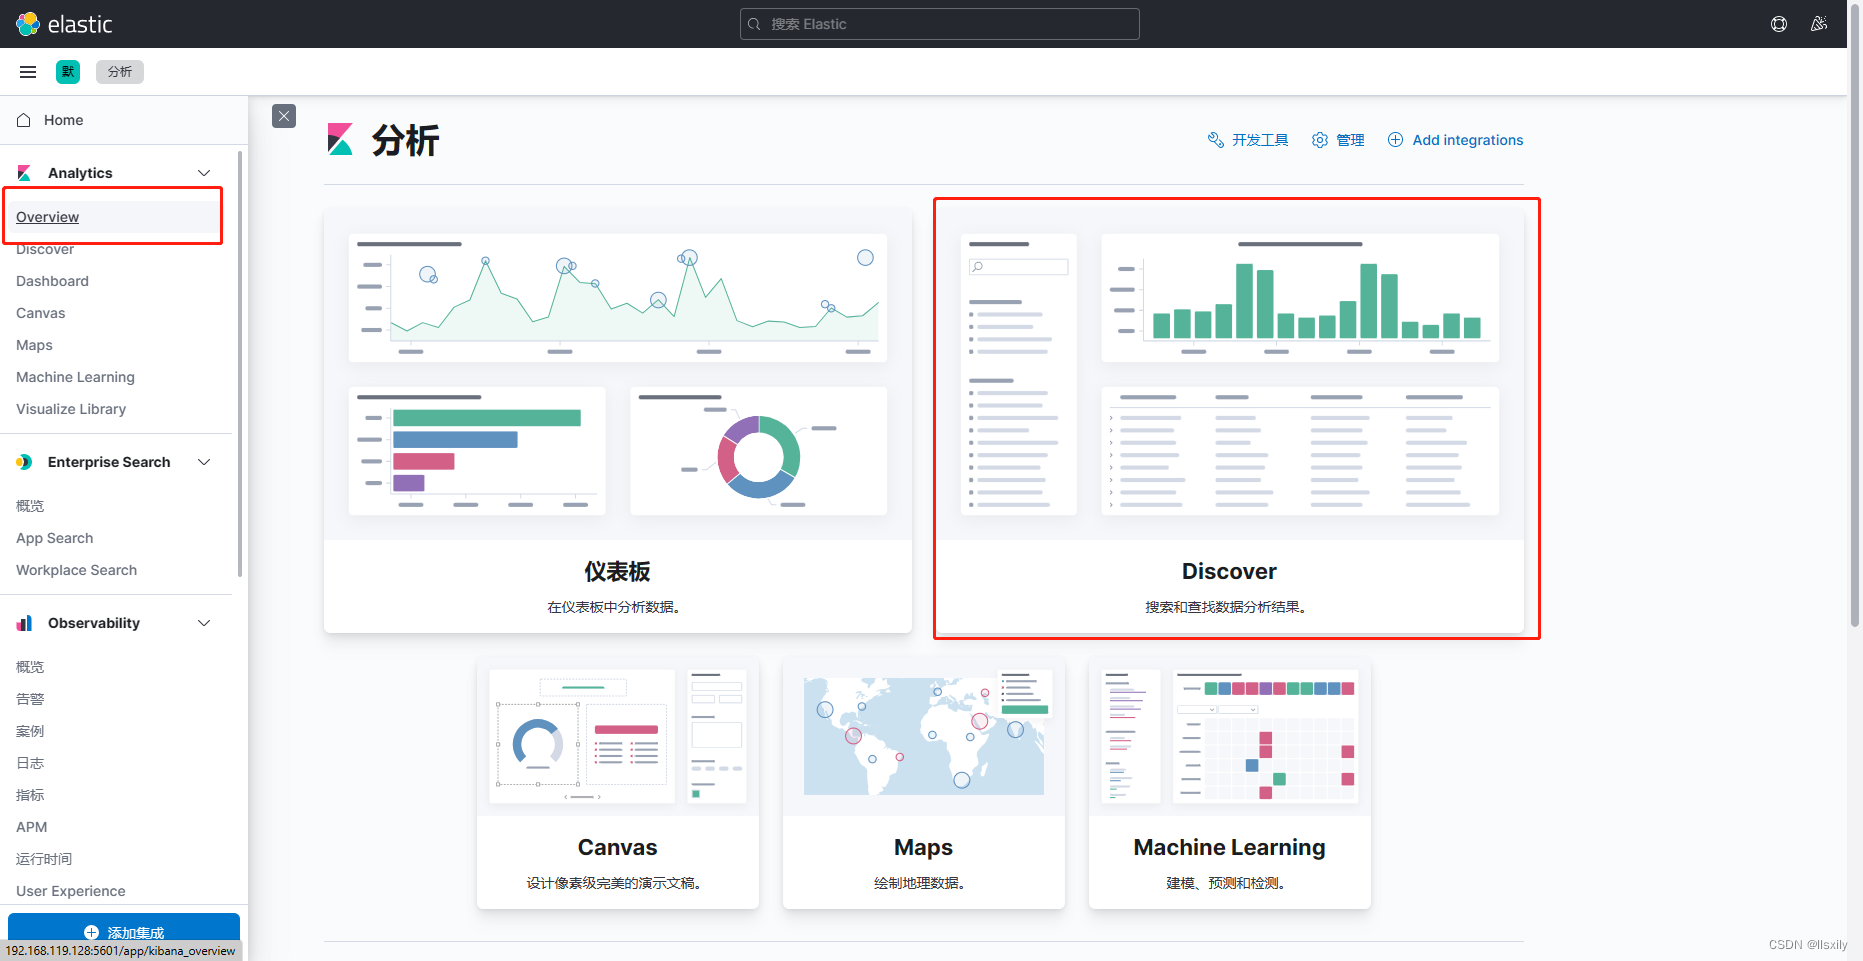The height and width of the screenshot is (961, 1863).
Task: Open Machine Learning in the sidebar
Action: (x=75, y=377)
